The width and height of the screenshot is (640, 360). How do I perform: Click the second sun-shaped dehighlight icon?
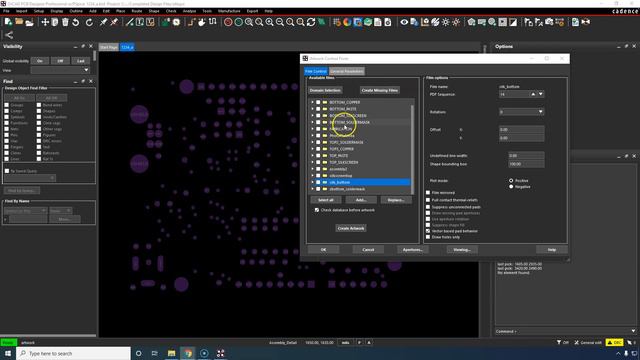point(456,22)
